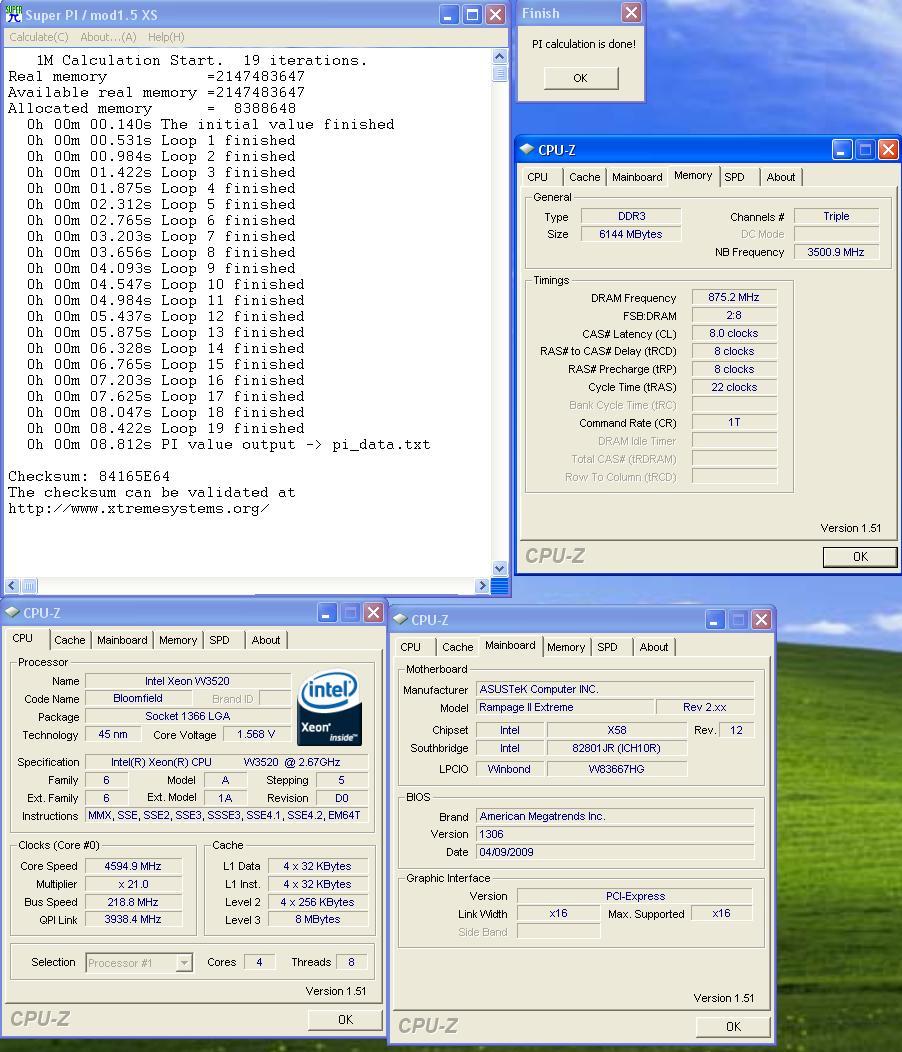Viewport: 902px width, 1052px height.
Task: Close the Finish dialog
Action: pos(631,13)
